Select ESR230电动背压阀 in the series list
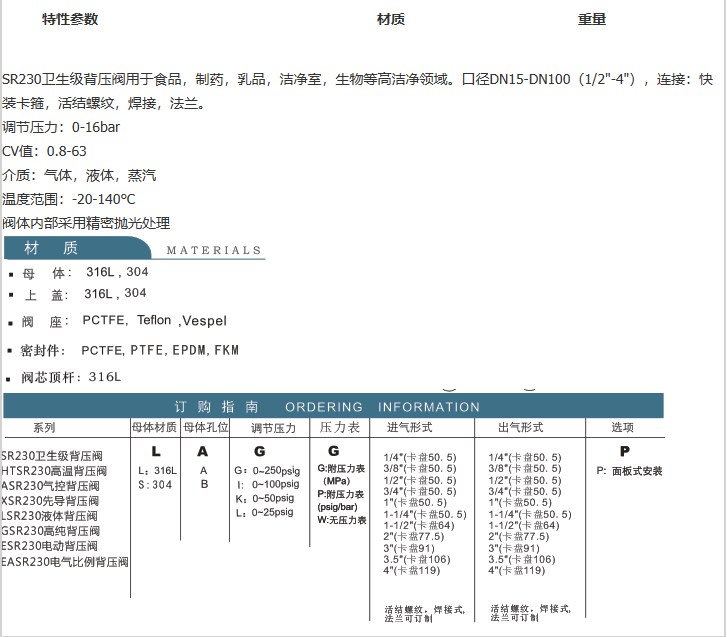 coord(49,546)
